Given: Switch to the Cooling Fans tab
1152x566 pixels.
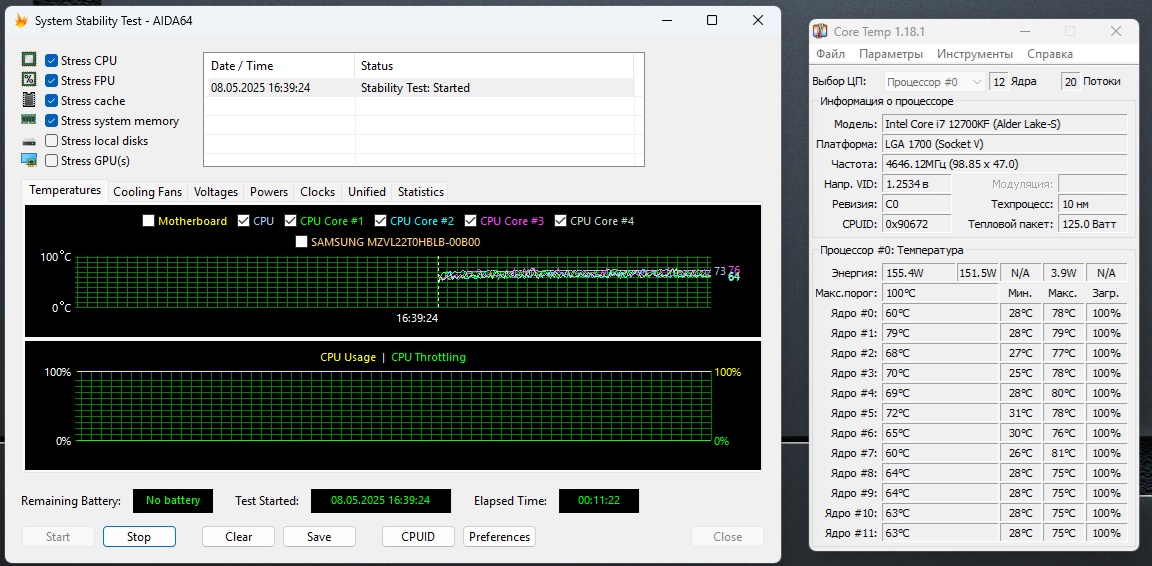Looking at the screenshot, I should point(147,192).
